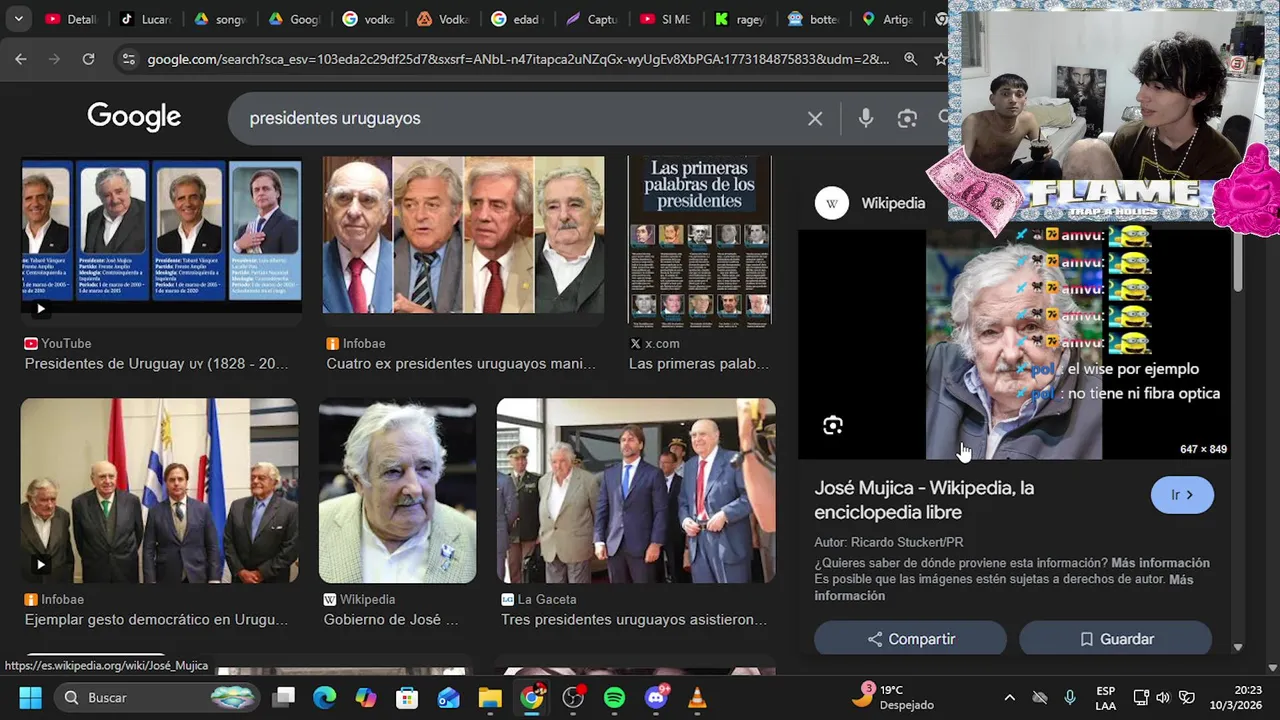Image resolution: width=1280 pixels, height=720 pixels.
Task: Reload the current page
Action: [88, 59]
